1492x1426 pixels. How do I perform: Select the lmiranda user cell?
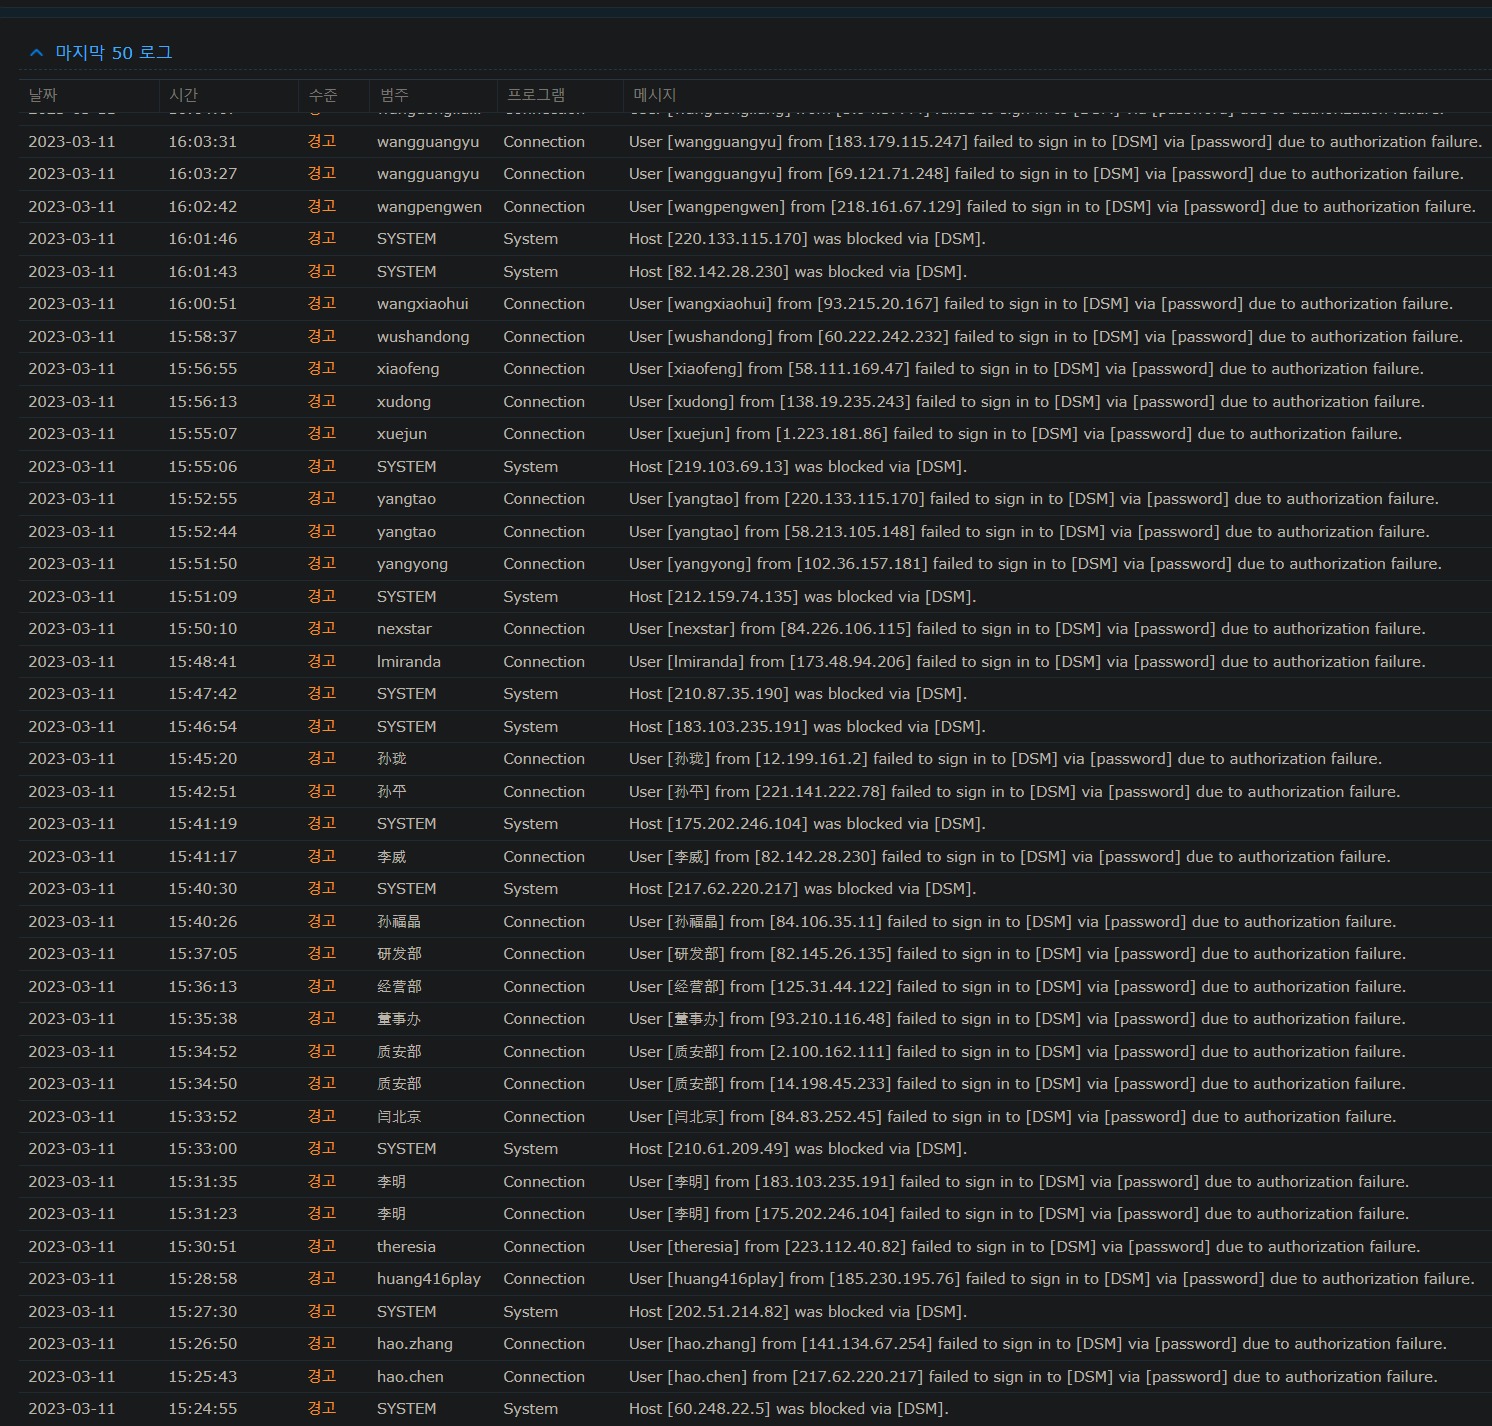pyautogui.click(x=409, y=662)
